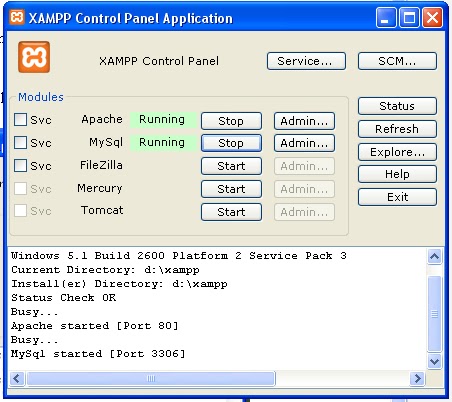
Task: Open Apache Admin page
Action: coord(304,121)
